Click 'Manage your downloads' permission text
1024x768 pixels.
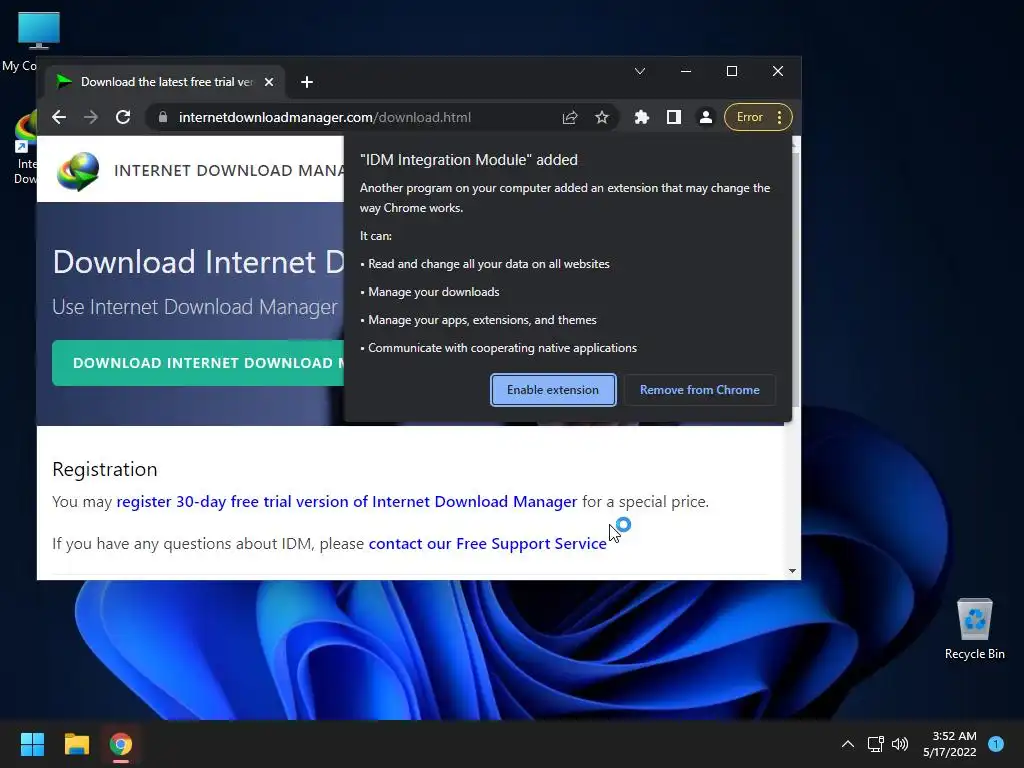point(434,292)
